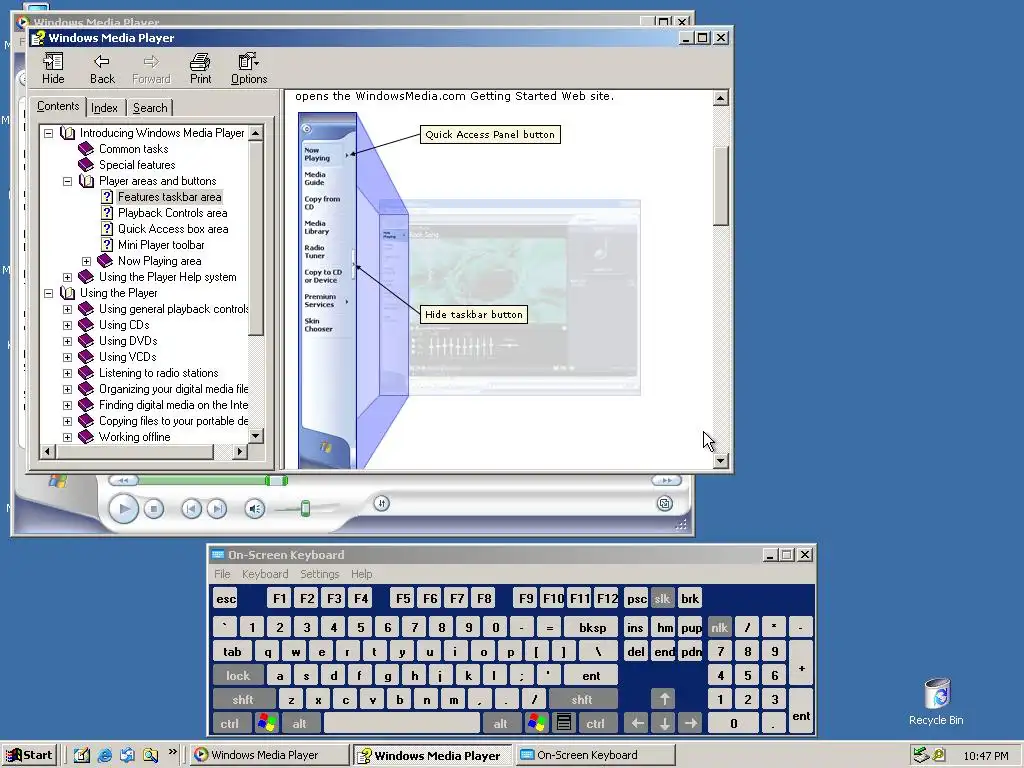1024x768 pixels.
Task: Click the Common tasks book icon
Action: pyautogui.click(x=86, y=149)
